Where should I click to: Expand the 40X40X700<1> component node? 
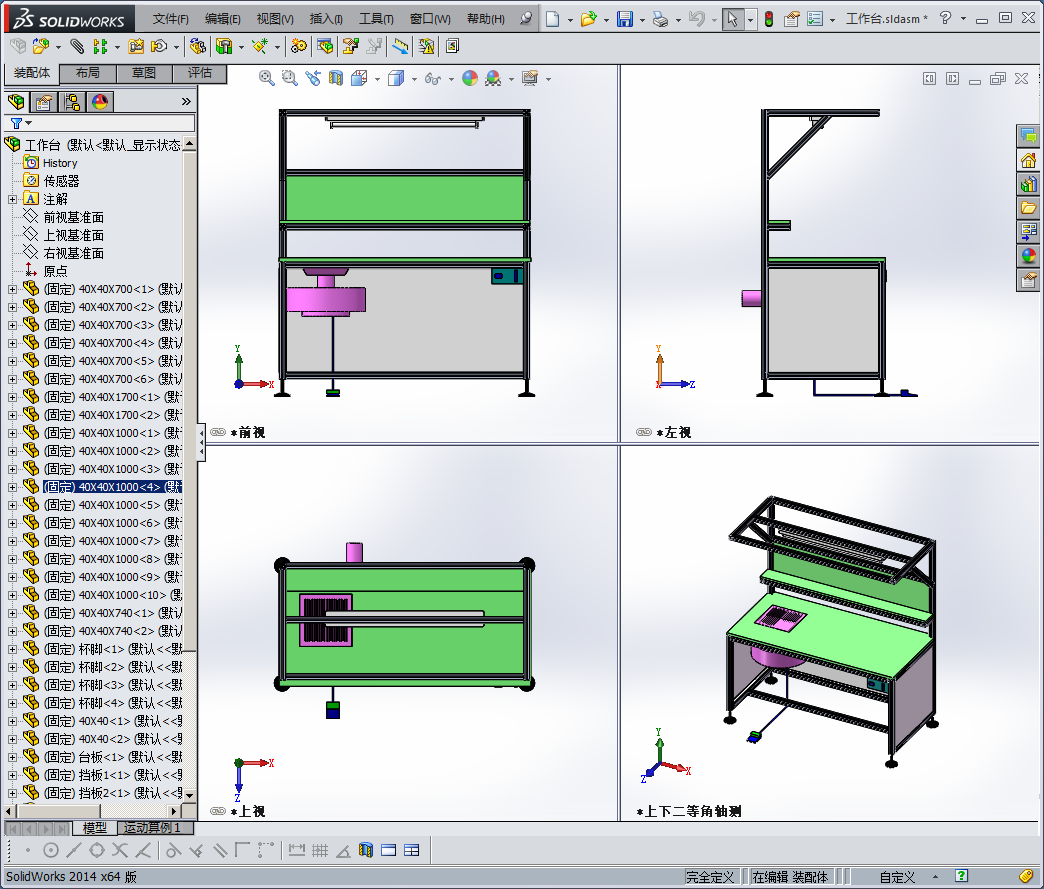pyautogui.click(x=12, y=289)
